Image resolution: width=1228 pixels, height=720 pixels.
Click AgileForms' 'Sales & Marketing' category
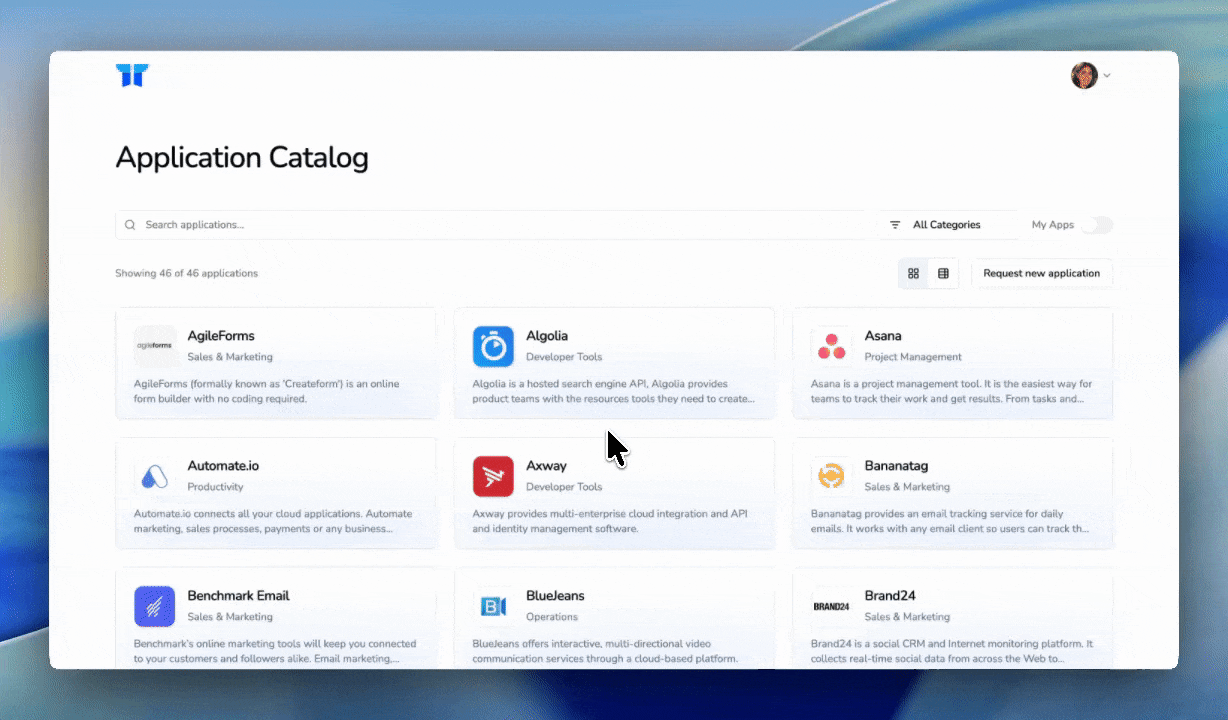point(230,357)
